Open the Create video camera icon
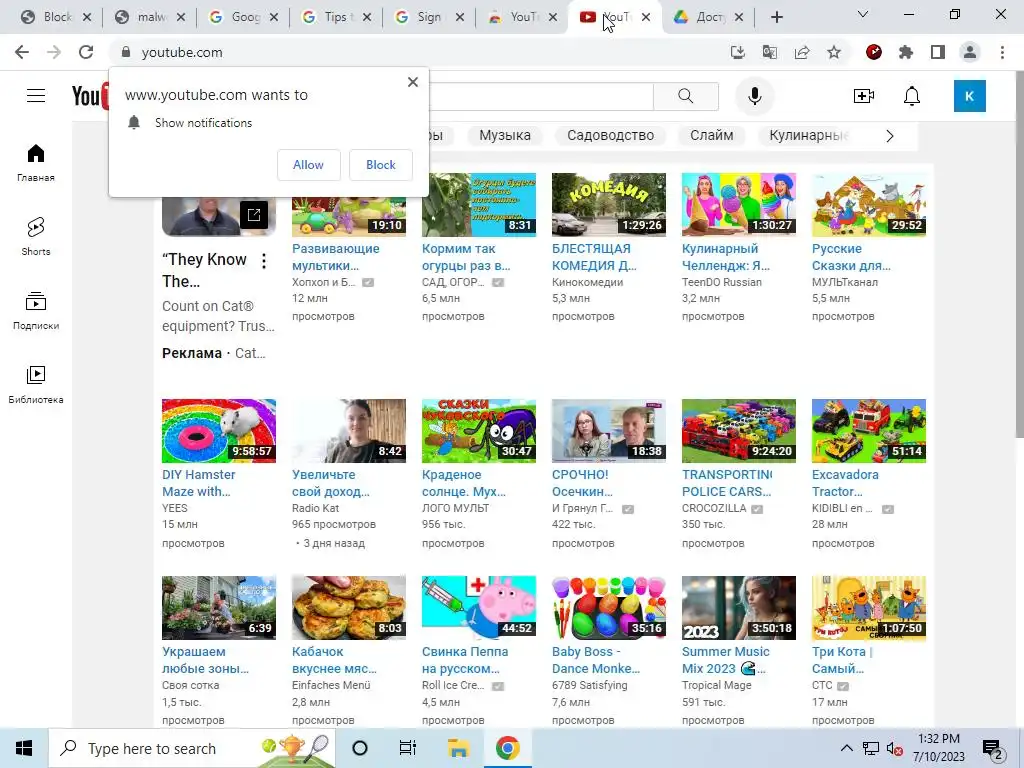Screen dimensions: 1024x768 point(863,97)
